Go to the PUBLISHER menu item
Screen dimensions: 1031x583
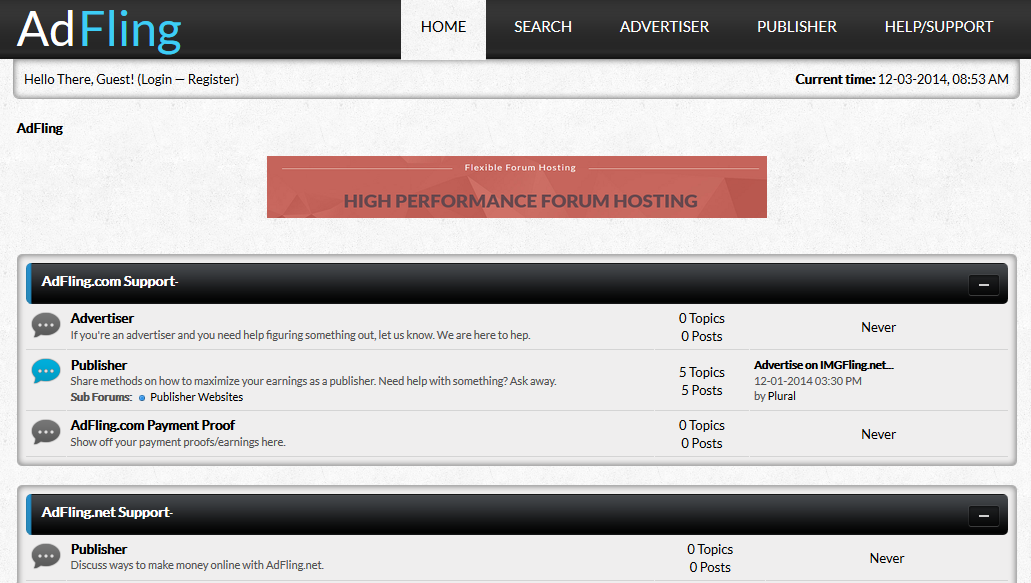pos(796,27)
